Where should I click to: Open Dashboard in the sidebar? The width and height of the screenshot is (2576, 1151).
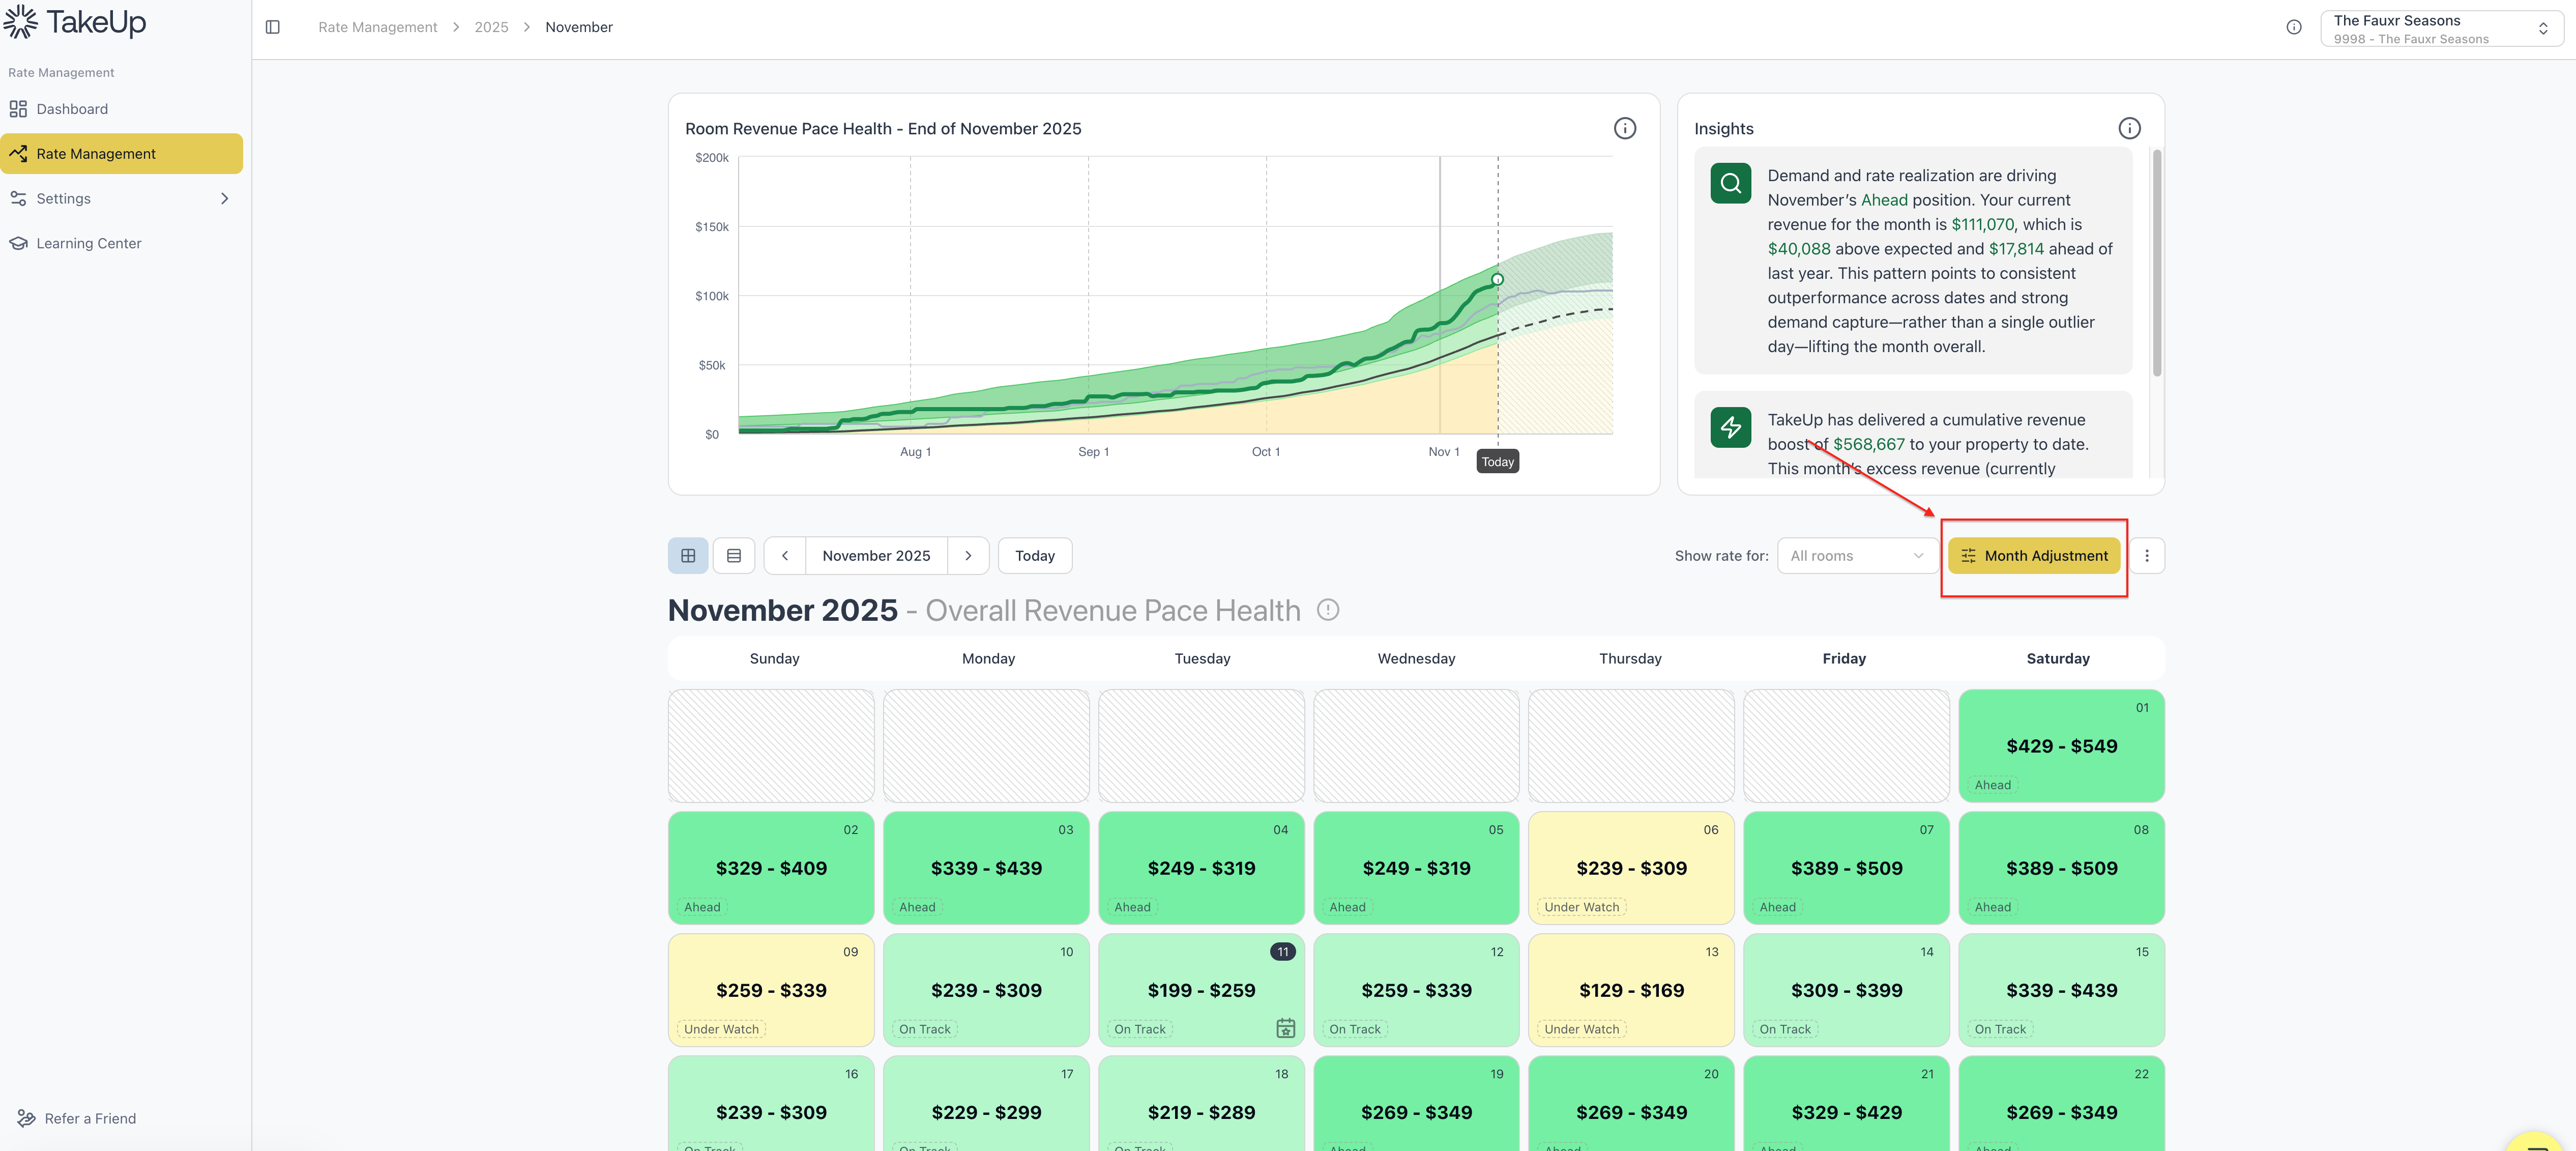[72, 109]
